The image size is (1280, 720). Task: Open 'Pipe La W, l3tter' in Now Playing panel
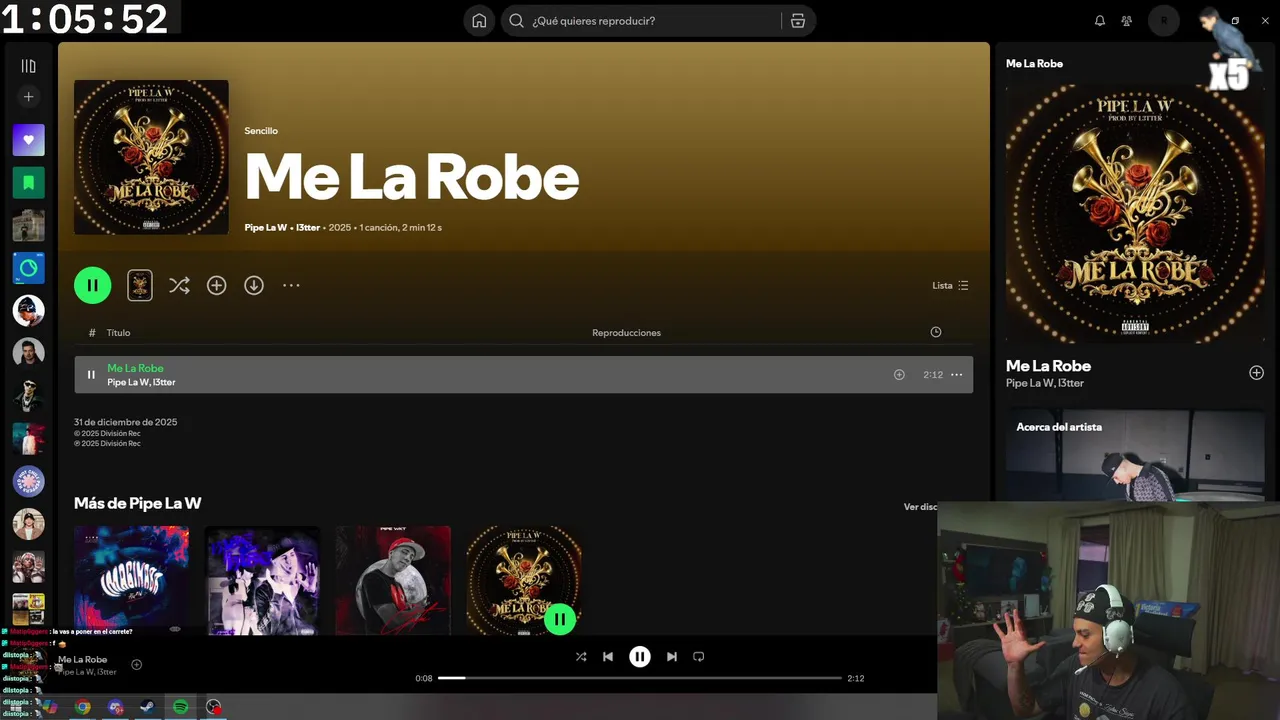click(x=1045, y=383)
